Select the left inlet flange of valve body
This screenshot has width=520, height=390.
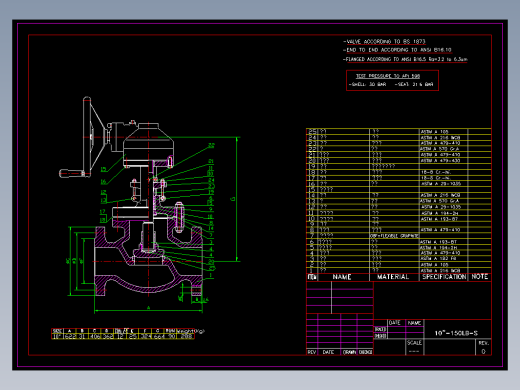[x=100, y=261]
